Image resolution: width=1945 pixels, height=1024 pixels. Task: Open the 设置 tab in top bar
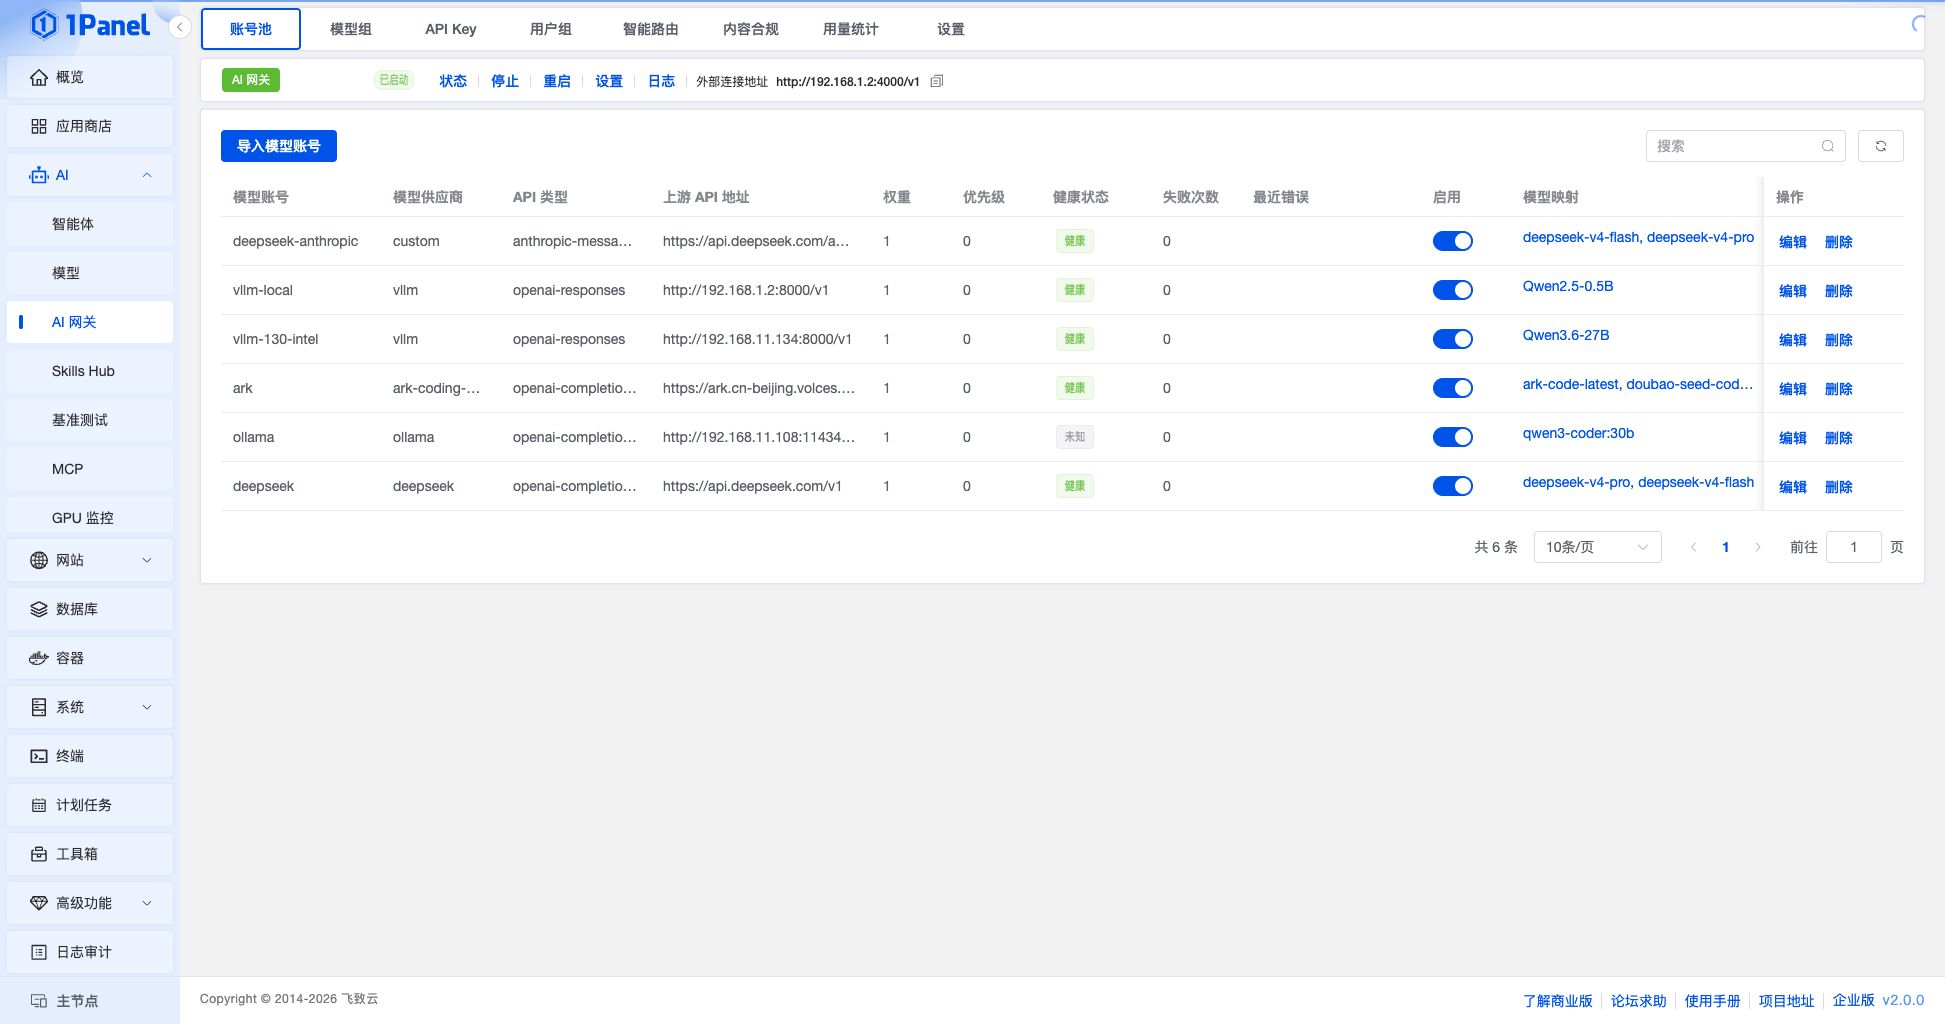click(951, 29)
